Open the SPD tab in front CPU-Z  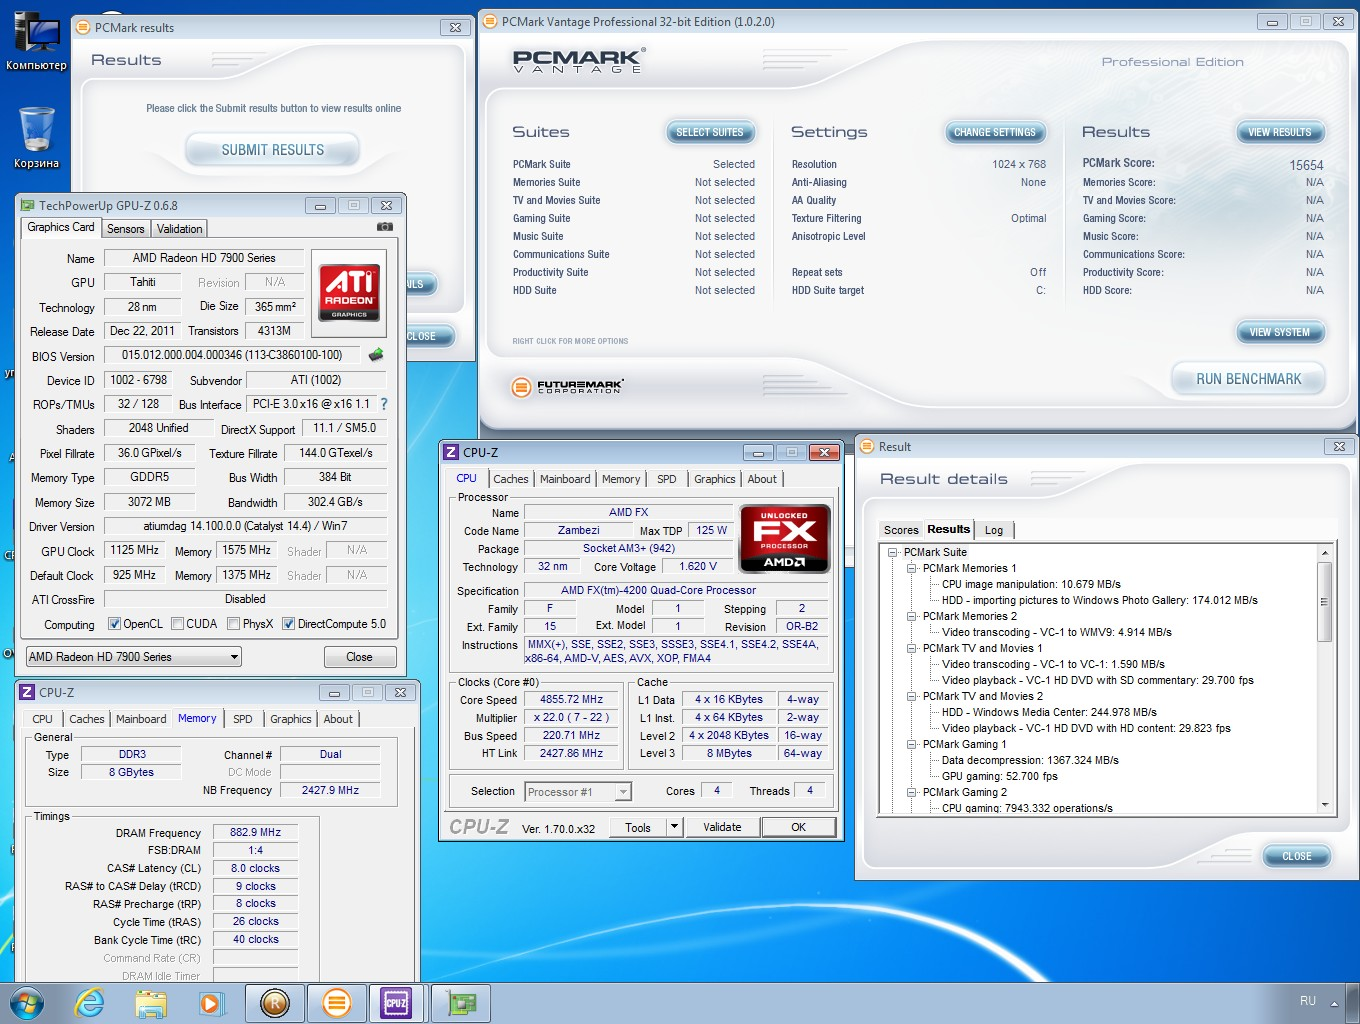[667, 479]
